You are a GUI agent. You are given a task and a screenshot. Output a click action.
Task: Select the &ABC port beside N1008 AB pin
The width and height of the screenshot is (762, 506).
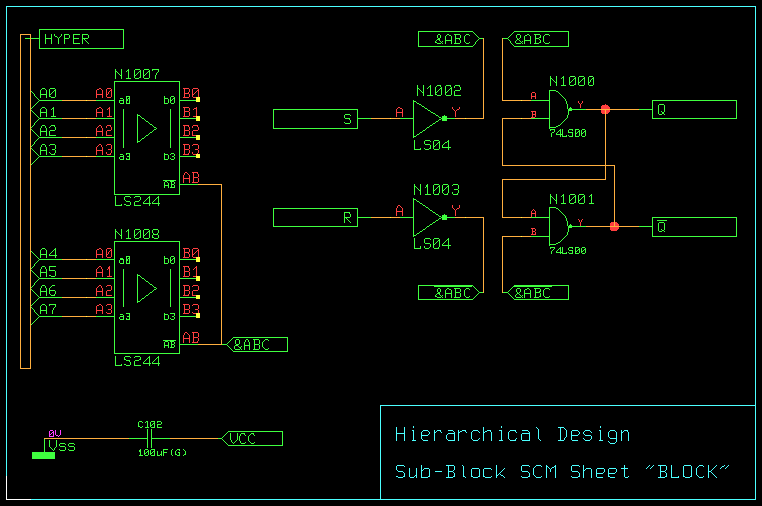pyautogui.click(x=258, y=345)
